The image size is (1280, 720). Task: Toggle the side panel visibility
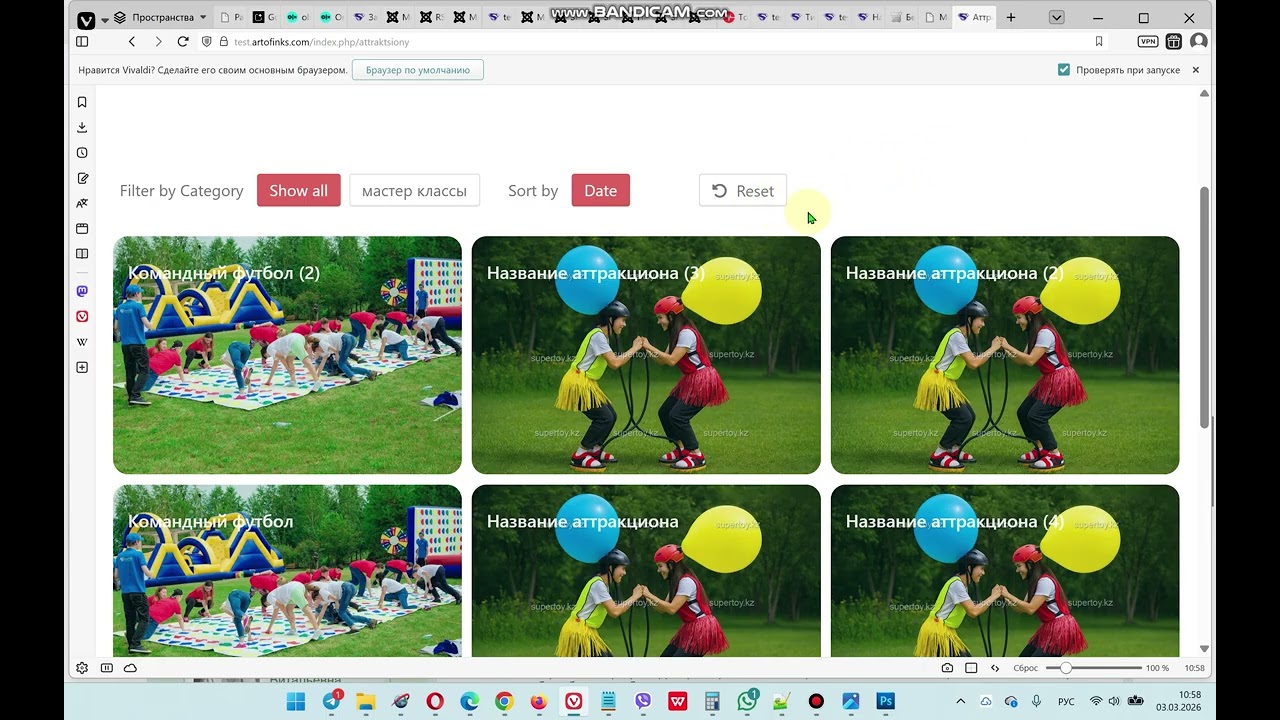click(x=82, y=41)
